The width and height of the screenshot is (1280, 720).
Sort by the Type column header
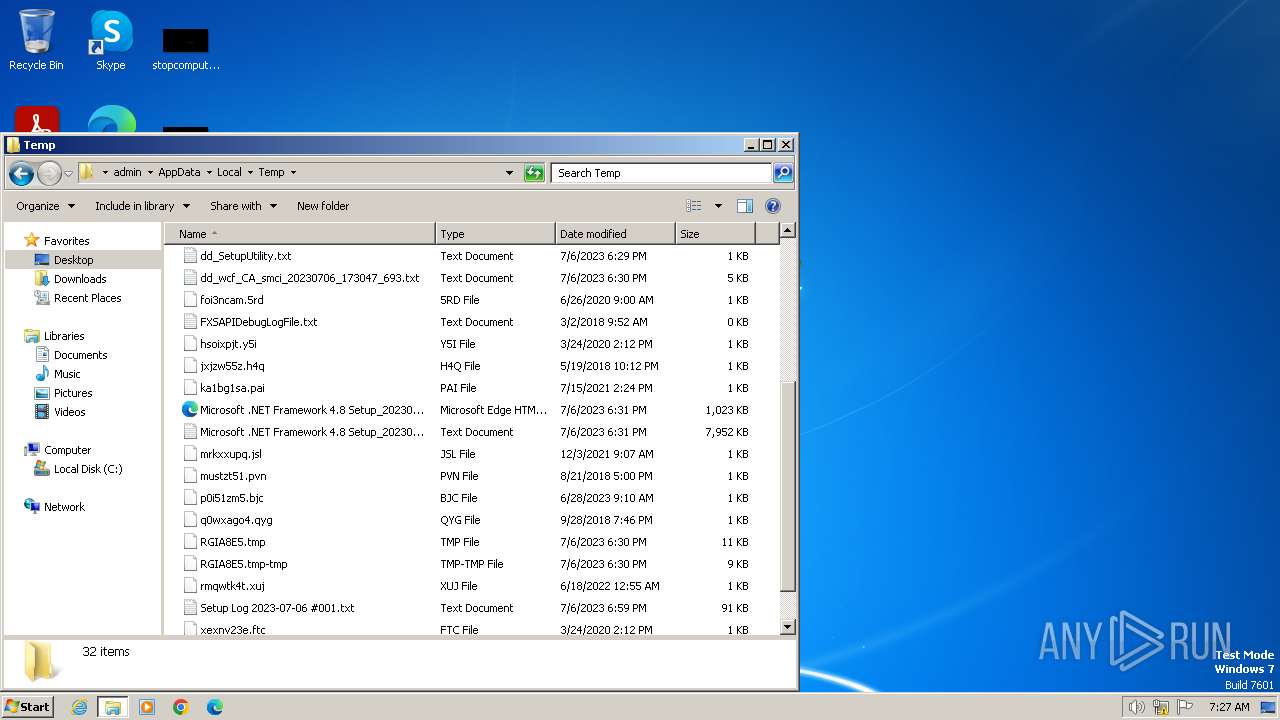click(495, 234)
